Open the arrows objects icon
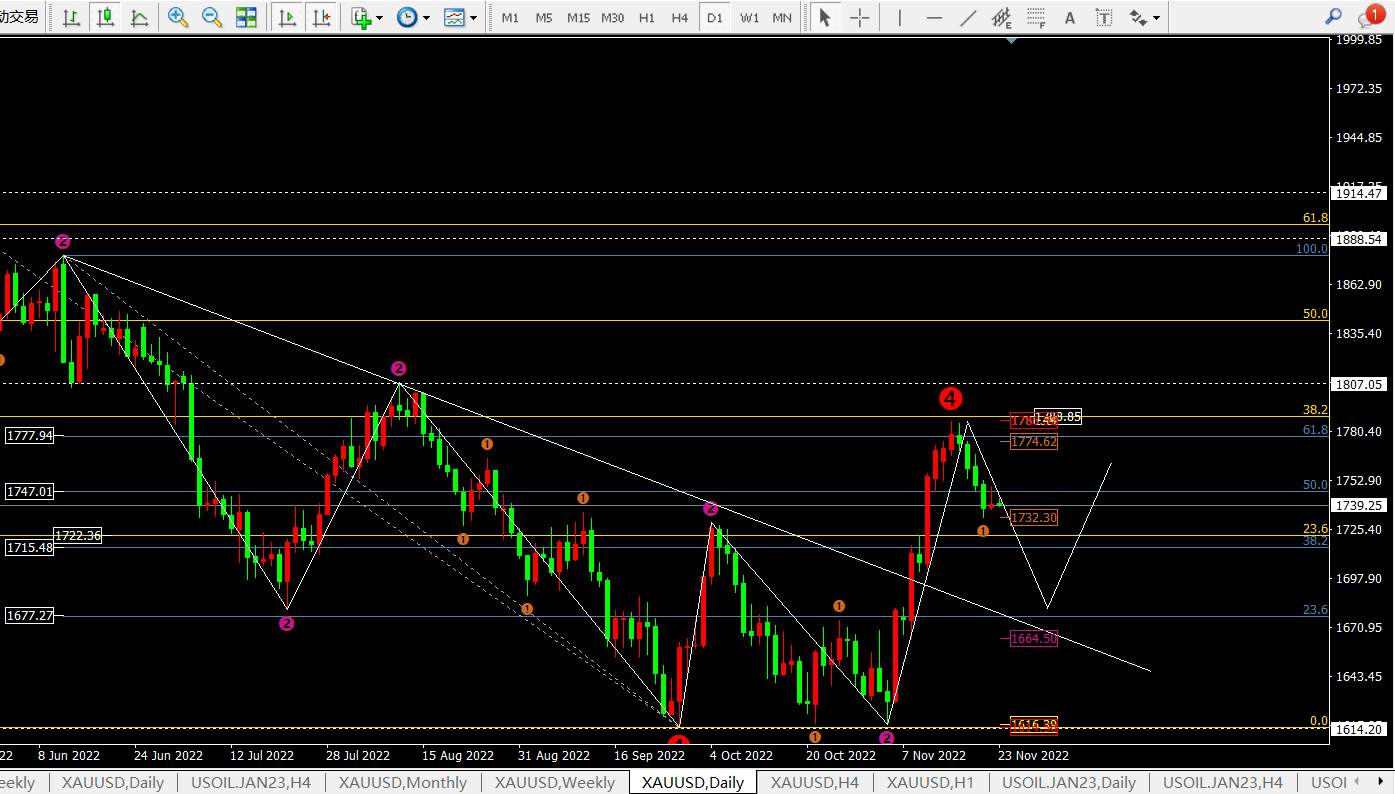Screen dimensions: 1395x794 coord(1138,17)
